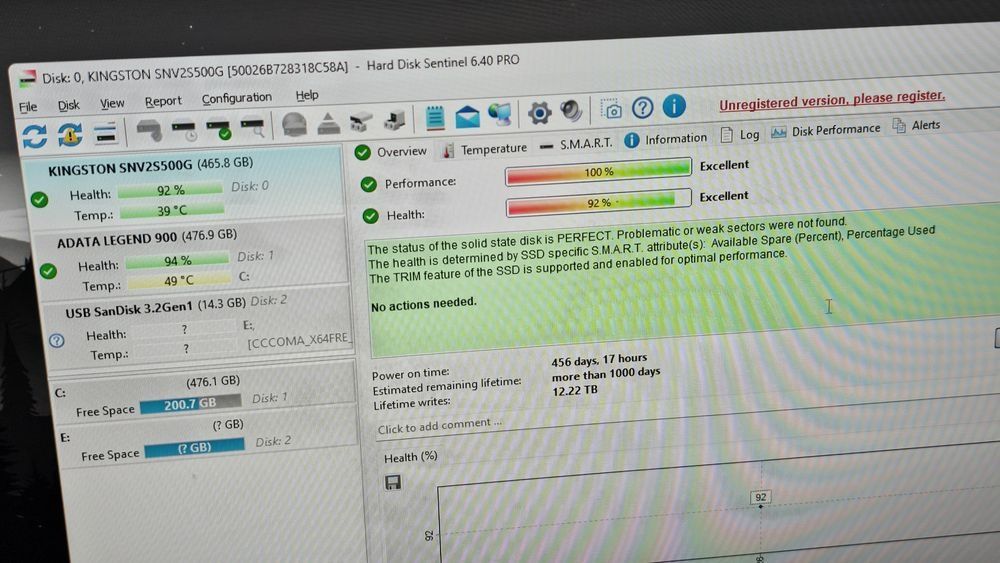Click the globe disk toolbar icon
This screenshot has height=563, width=1000.
point(294,124)
